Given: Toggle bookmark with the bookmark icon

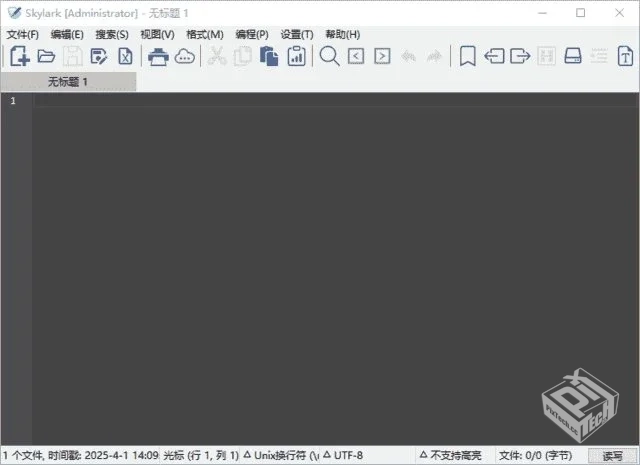Looking at the screenshot, I should click(x=467, y=56).
